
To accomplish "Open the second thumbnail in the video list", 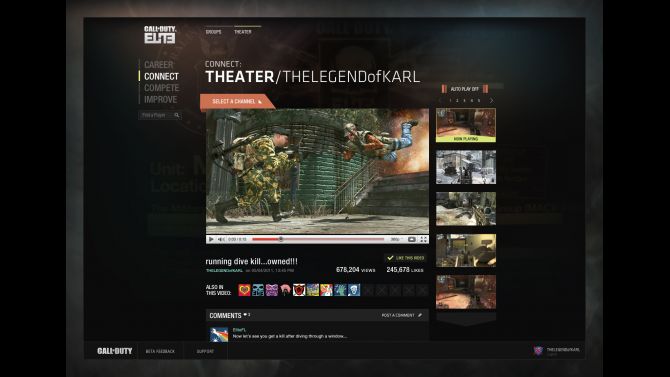I will [x=466, y=167].
